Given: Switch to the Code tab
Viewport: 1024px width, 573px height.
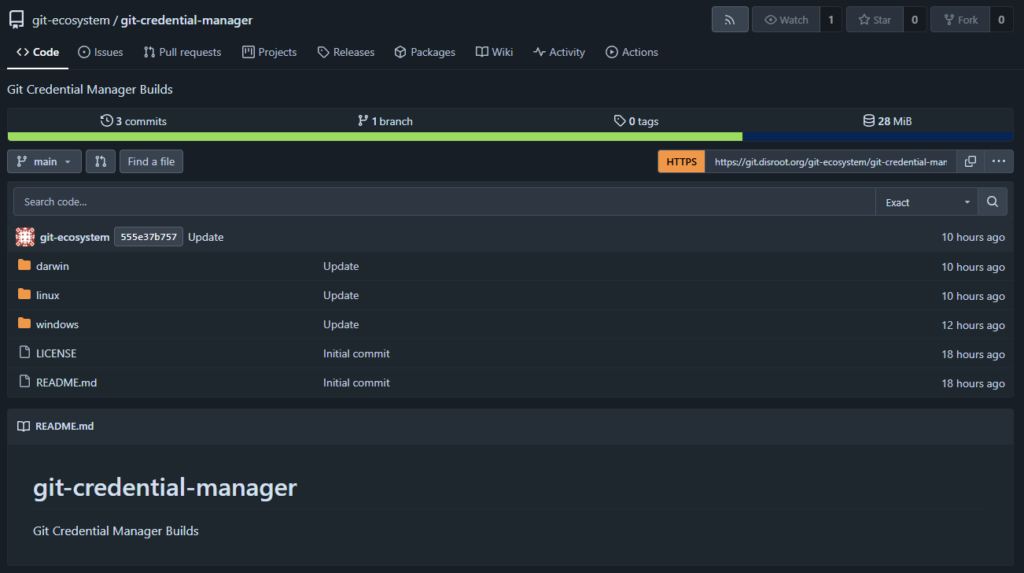Looking at the screenshot, I should coord(38,52).
